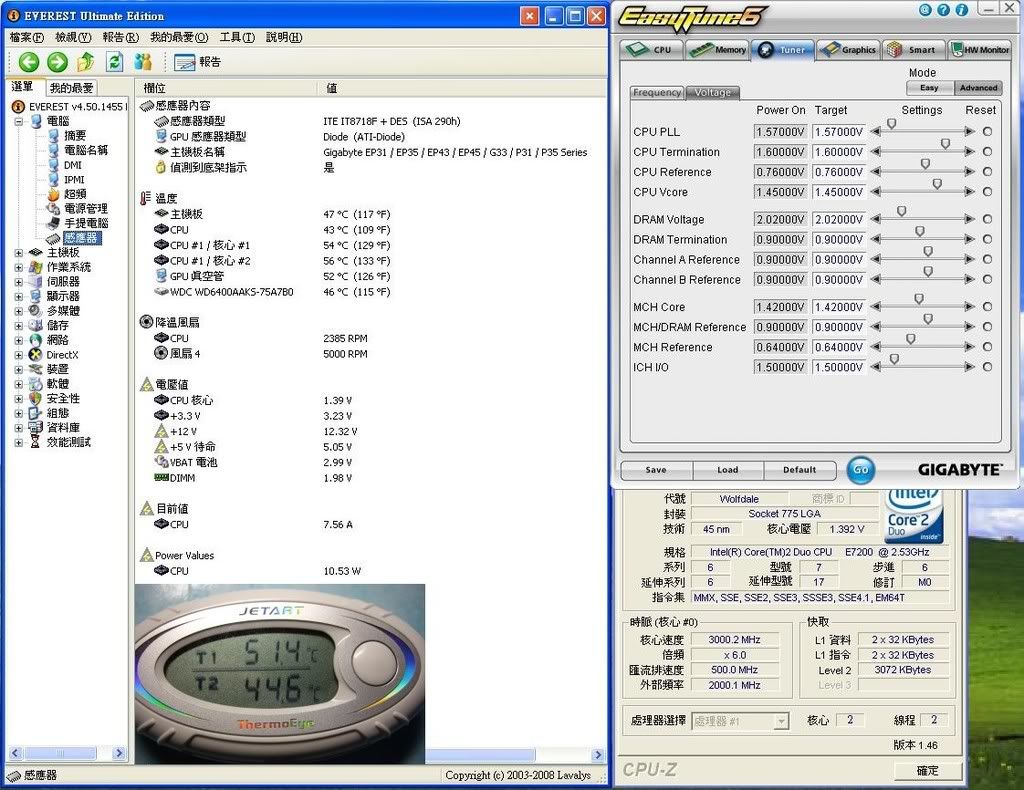Expand the 作業系統 tree node
1024x790 pixels.
[18, 267]
